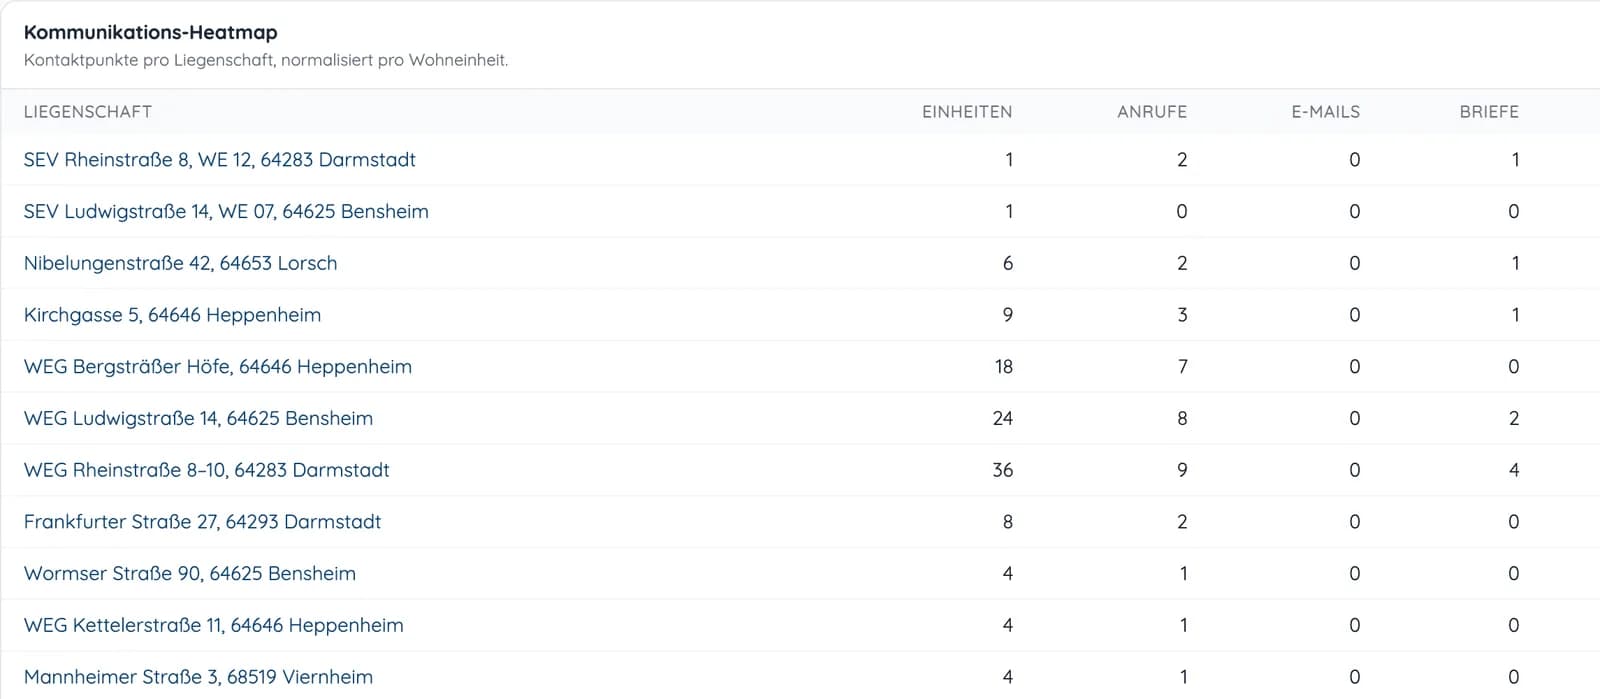Click the LIEGENSCHAFT column header

[x=88, y=112]
